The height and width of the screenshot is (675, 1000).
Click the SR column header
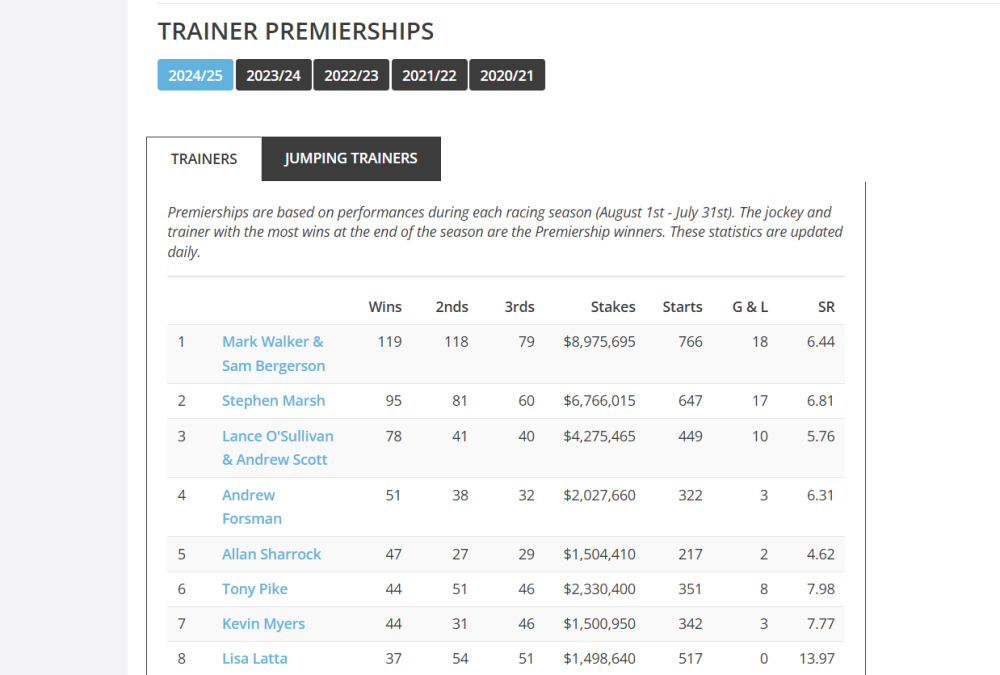(825, 307)
